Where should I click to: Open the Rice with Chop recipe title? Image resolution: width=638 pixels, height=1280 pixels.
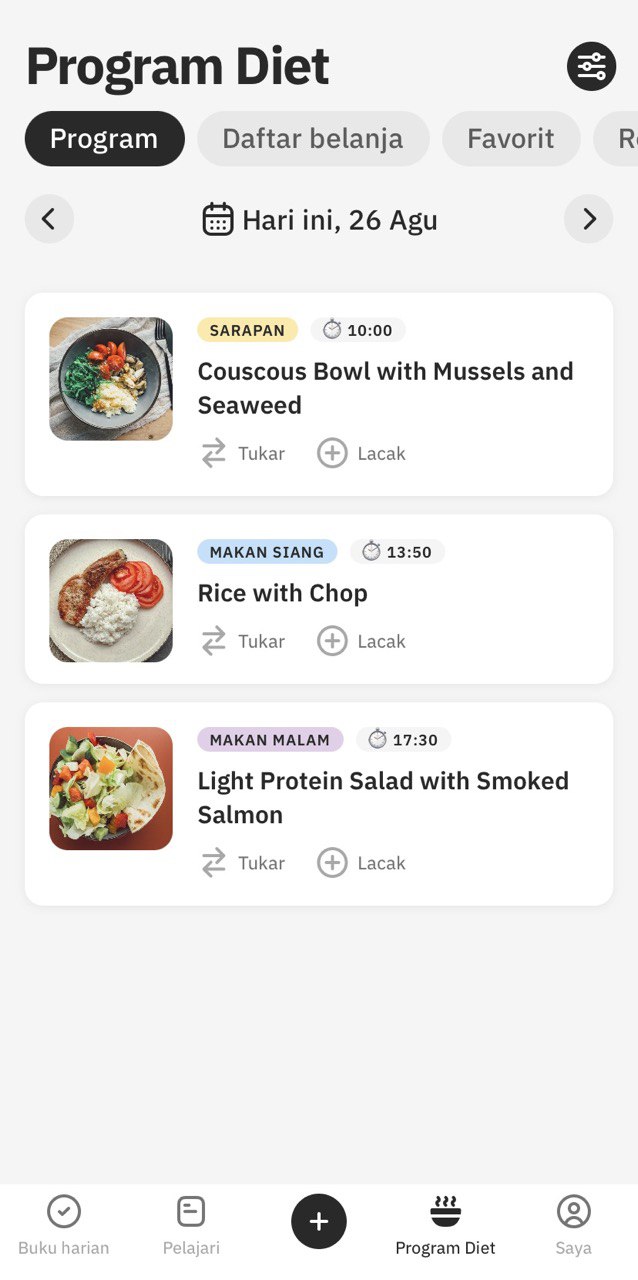(283, 593)
